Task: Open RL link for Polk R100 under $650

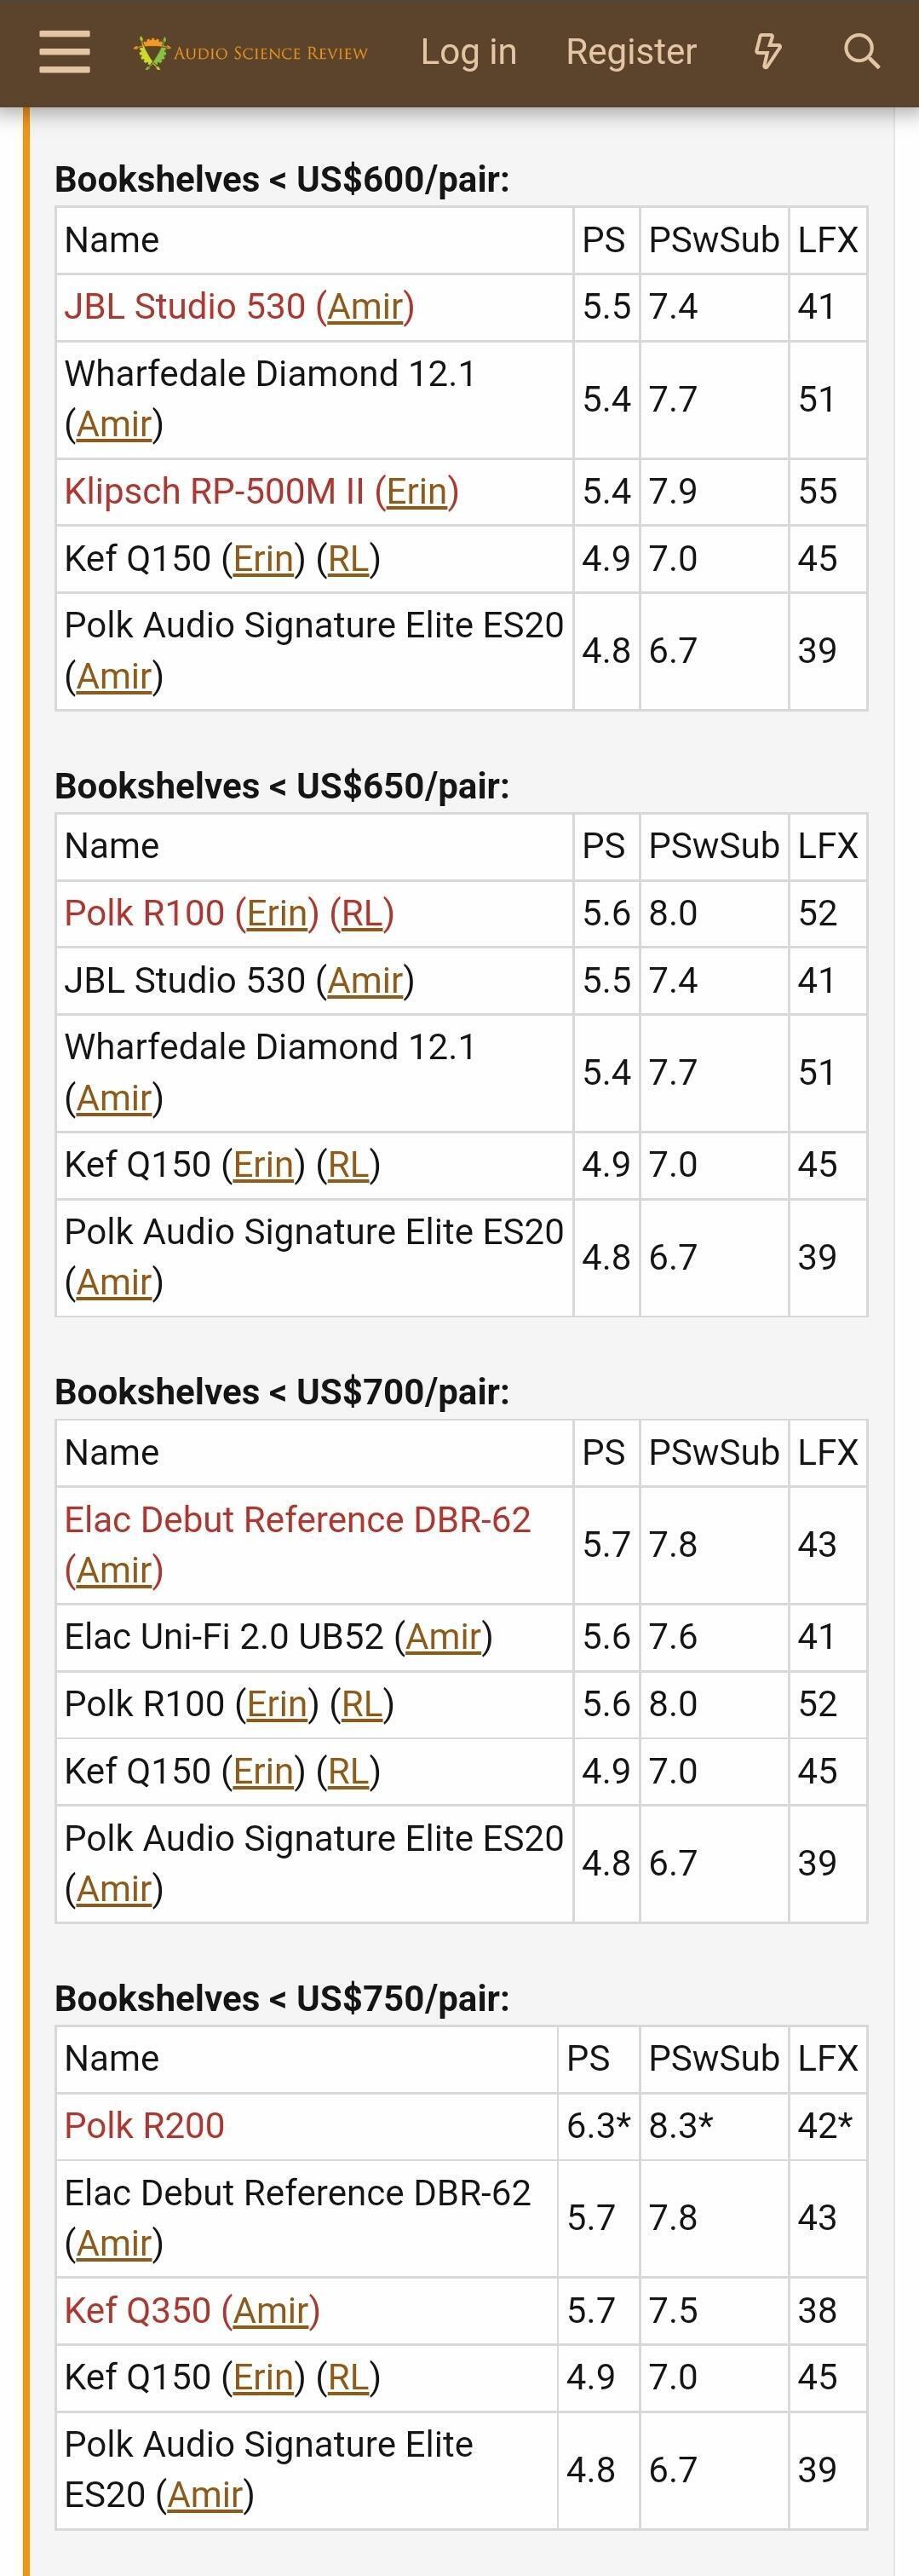Action: (362, 914)
